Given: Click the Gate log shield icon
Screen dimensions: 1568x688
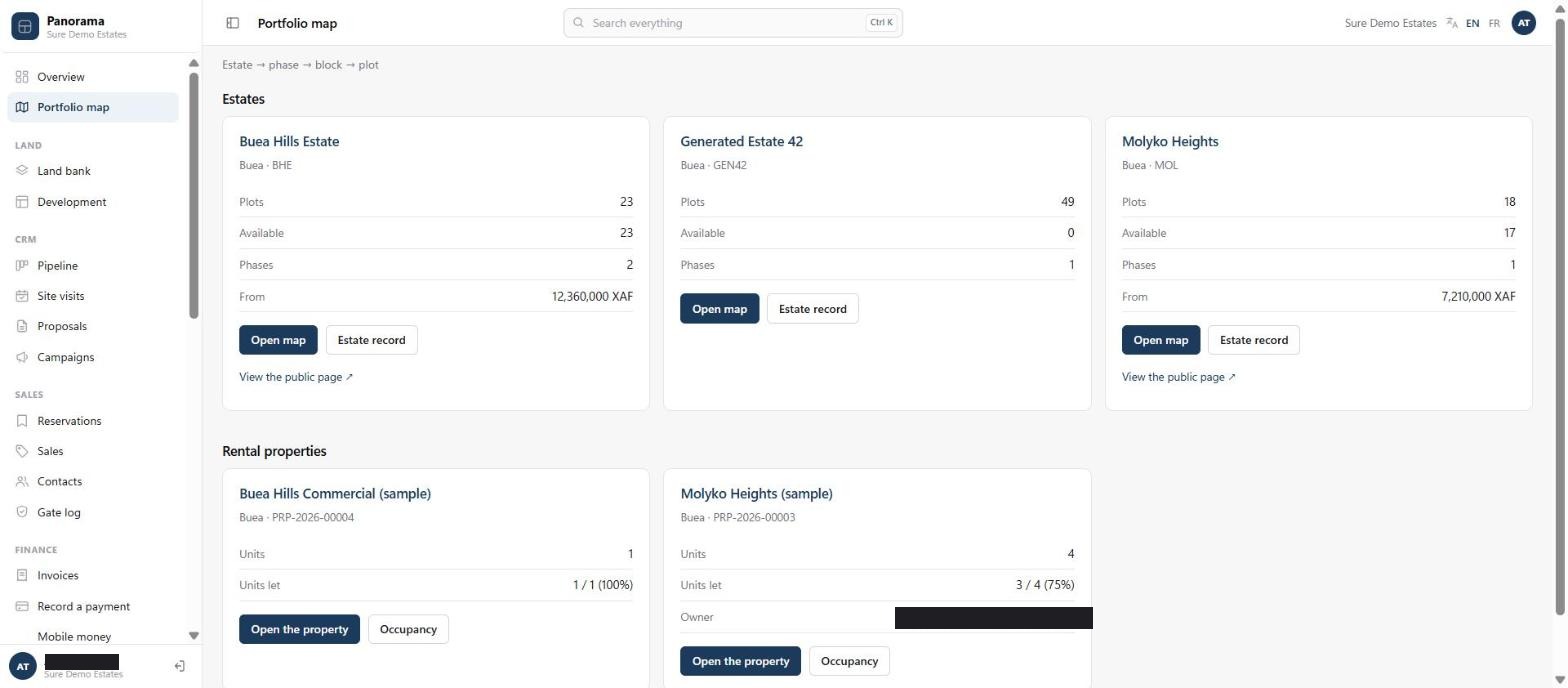Looking at the screenshot, I should click(x=22, y=512).
